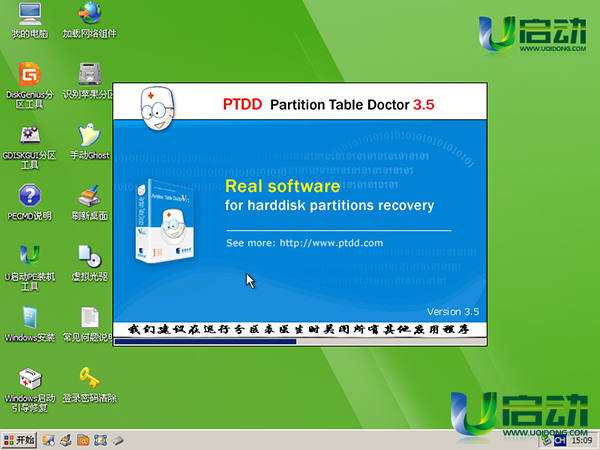Click the gray drive quick launch icon
The image size is (600, 450).
click(117, 441)
